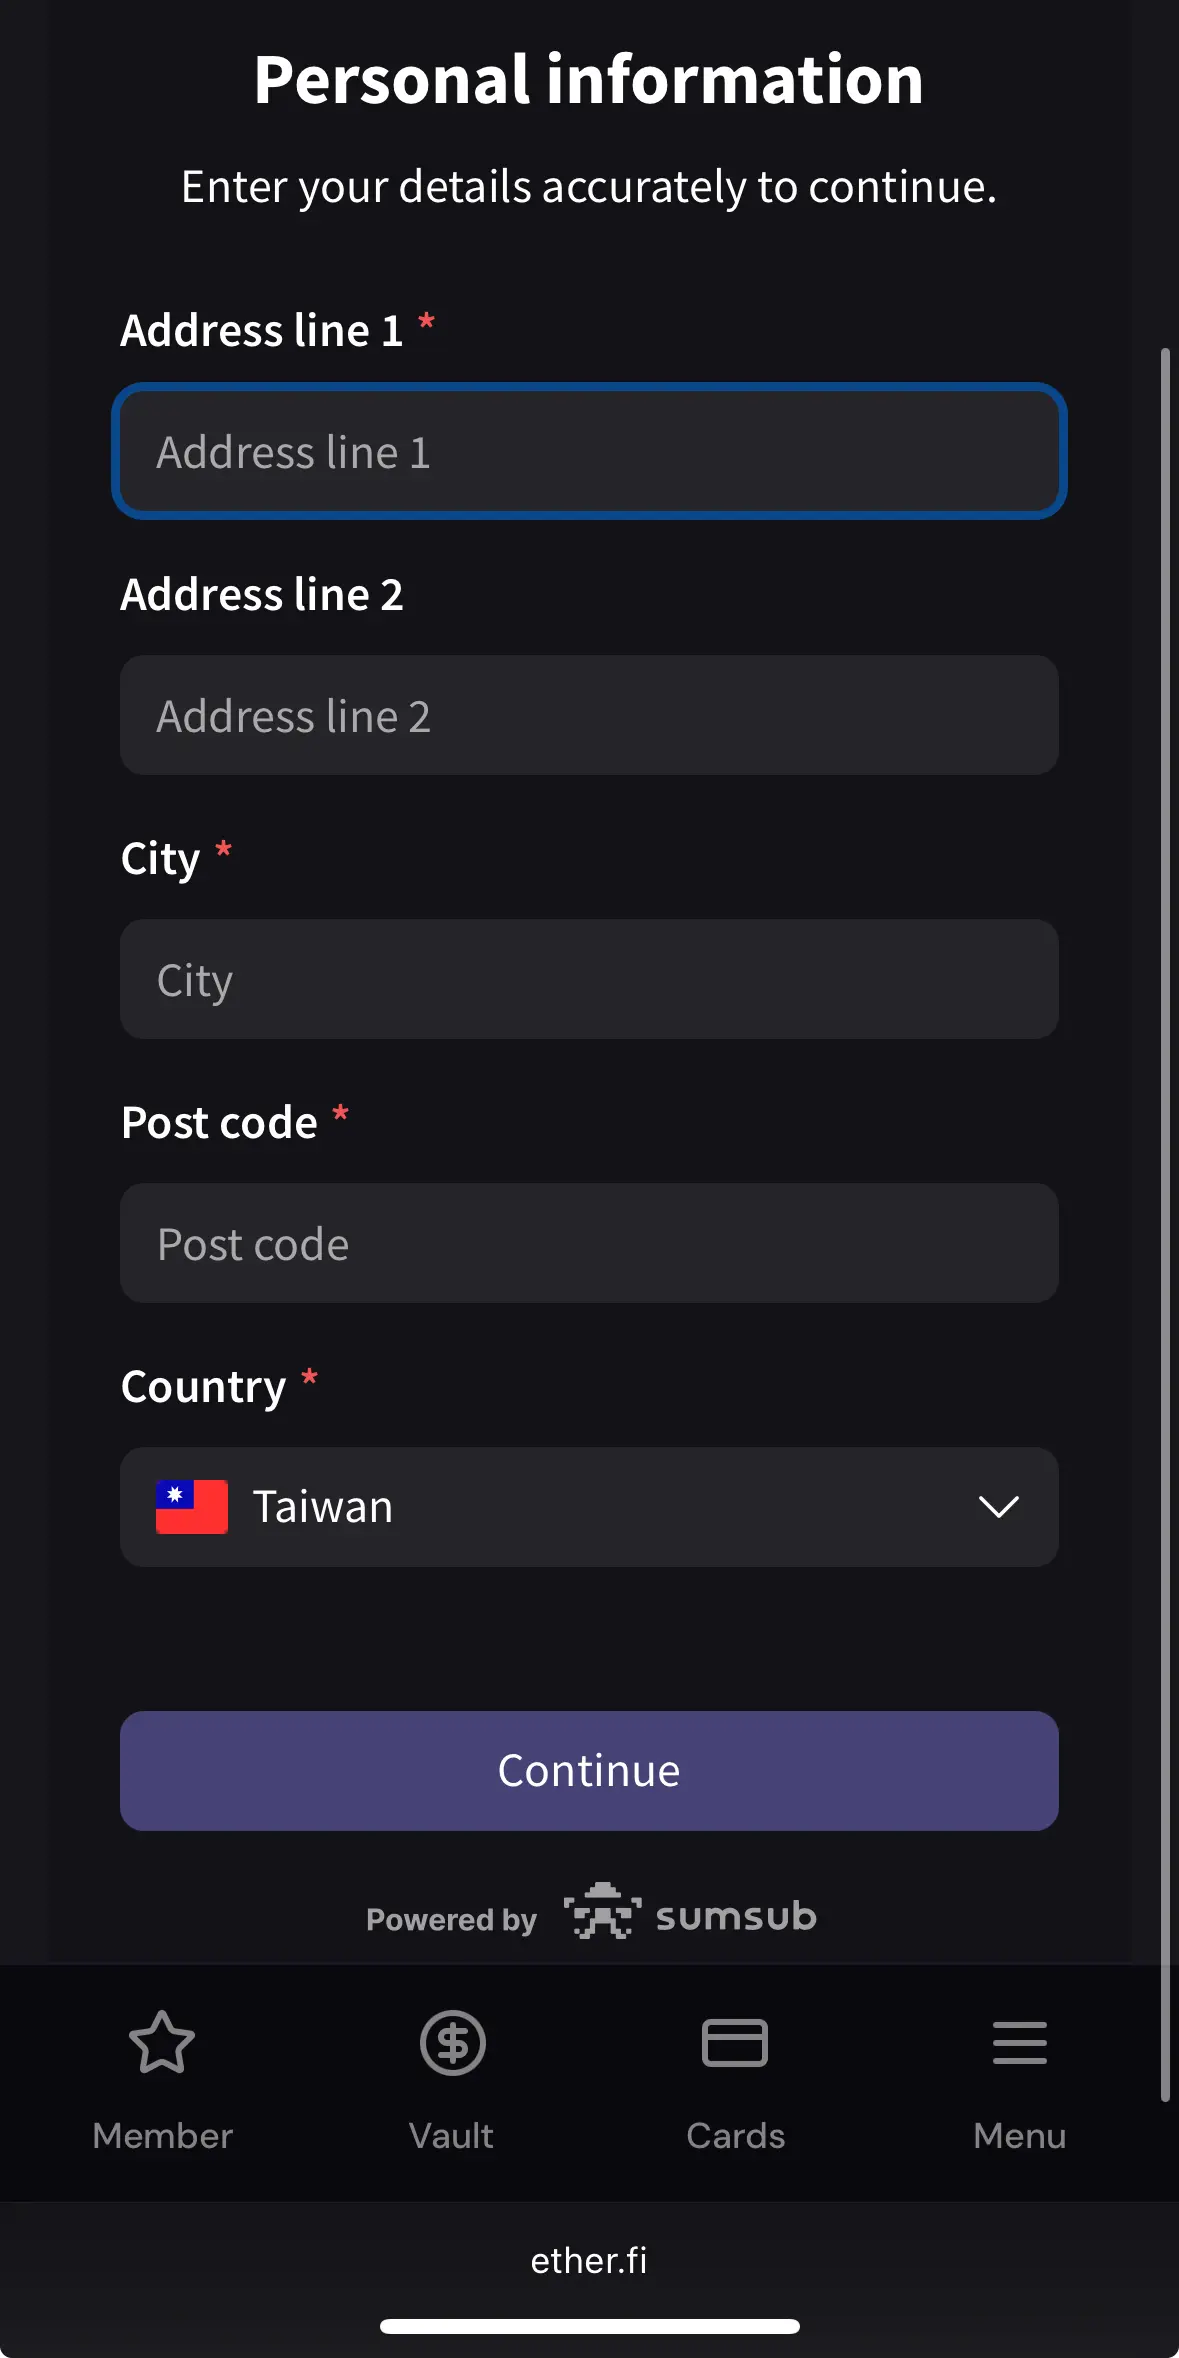This screenshot has height=2358, width=1179.
Task: Open the Vault dollar icon
Action: coord(452,2042)
